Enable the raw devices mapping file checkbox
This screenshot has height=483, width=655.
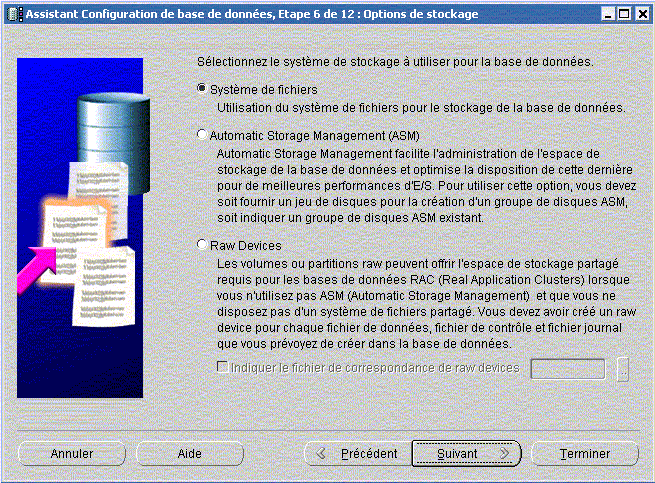(223, 368)
